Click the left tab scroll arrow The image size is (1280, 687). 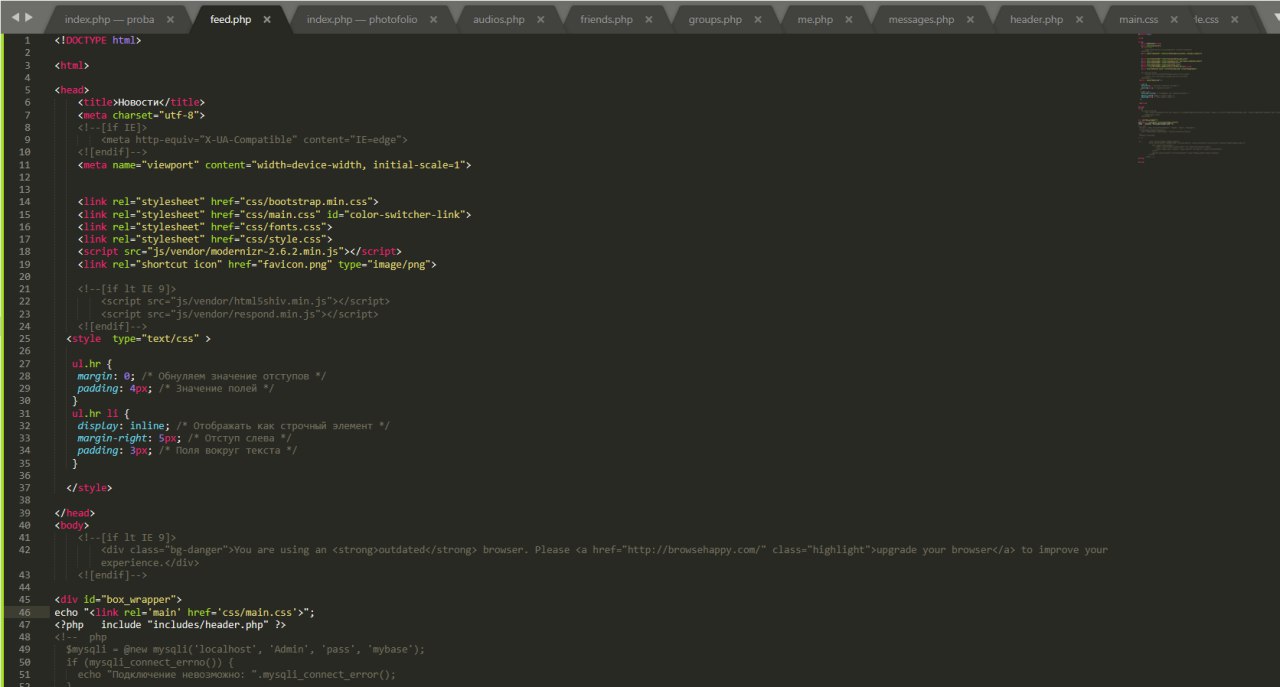[15, 18]
